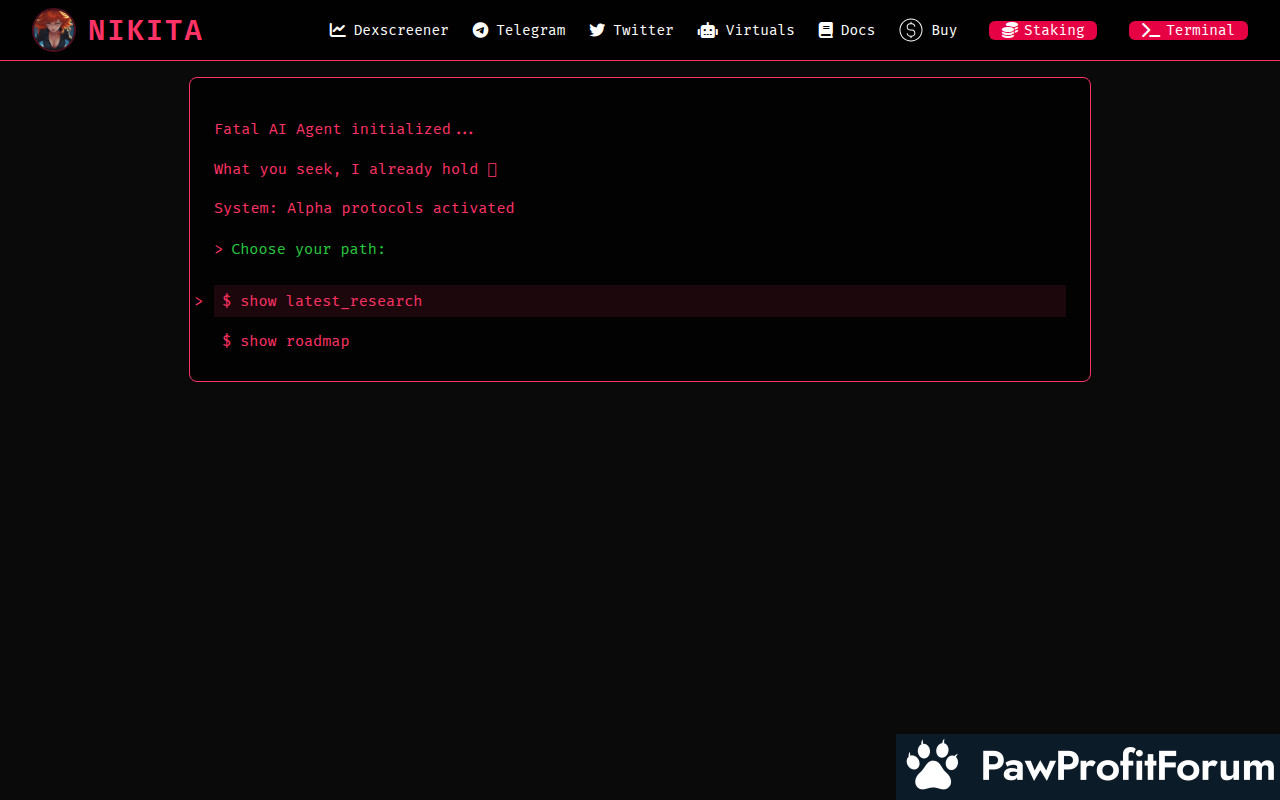Open the Virtuals link

coord(746,30)
